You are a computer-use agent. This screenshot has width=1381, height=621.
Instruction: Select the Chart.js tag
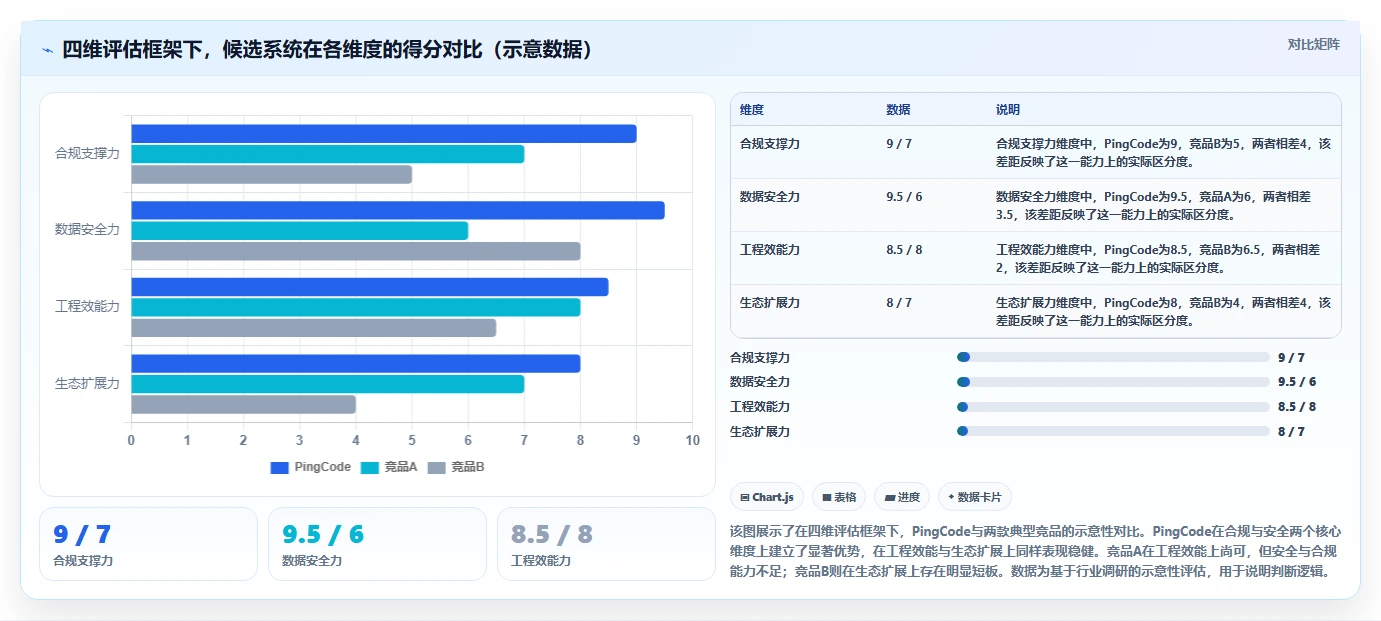coord(767,497)
